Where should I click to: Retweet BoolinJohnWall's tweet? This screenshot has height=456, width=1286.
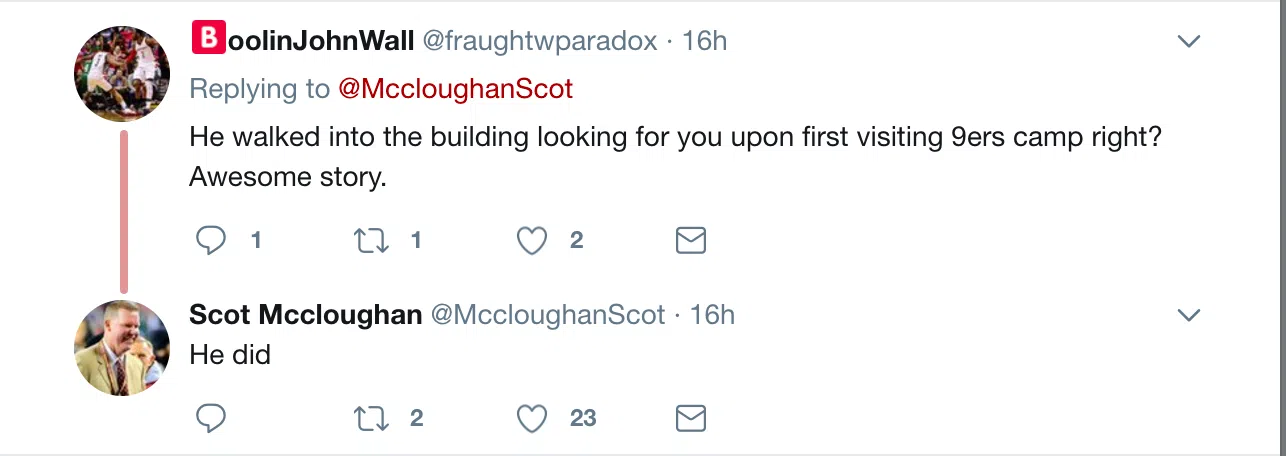(x=372, y=240)
